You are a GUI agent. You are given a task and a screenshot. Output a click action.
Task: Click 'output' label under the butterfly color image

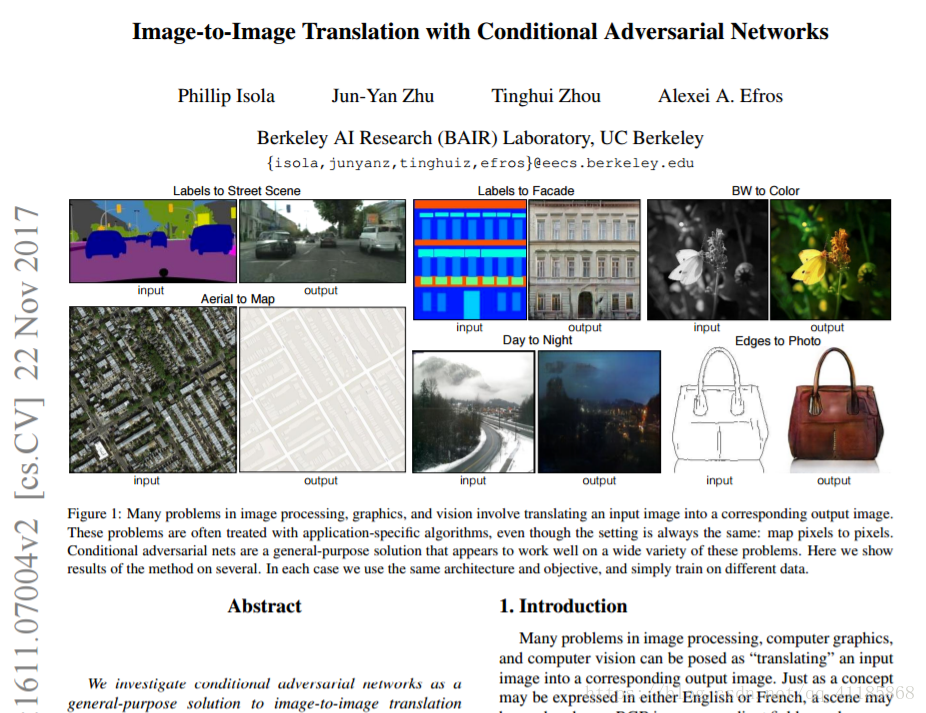[827, 327]
